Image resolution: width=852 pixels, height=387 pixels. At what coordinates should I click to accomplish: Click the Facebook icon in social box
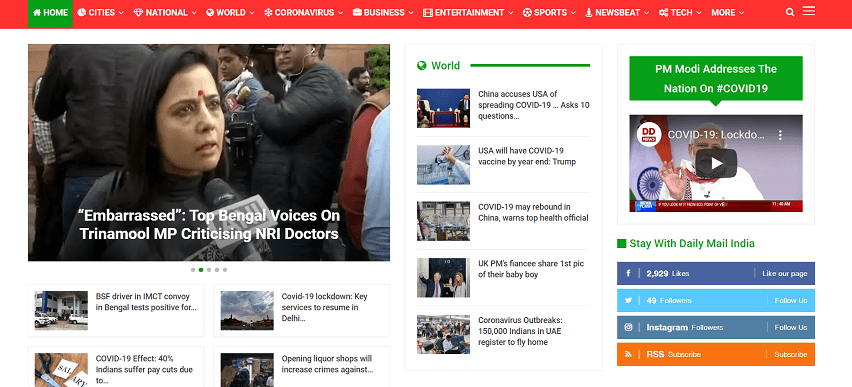628,273
